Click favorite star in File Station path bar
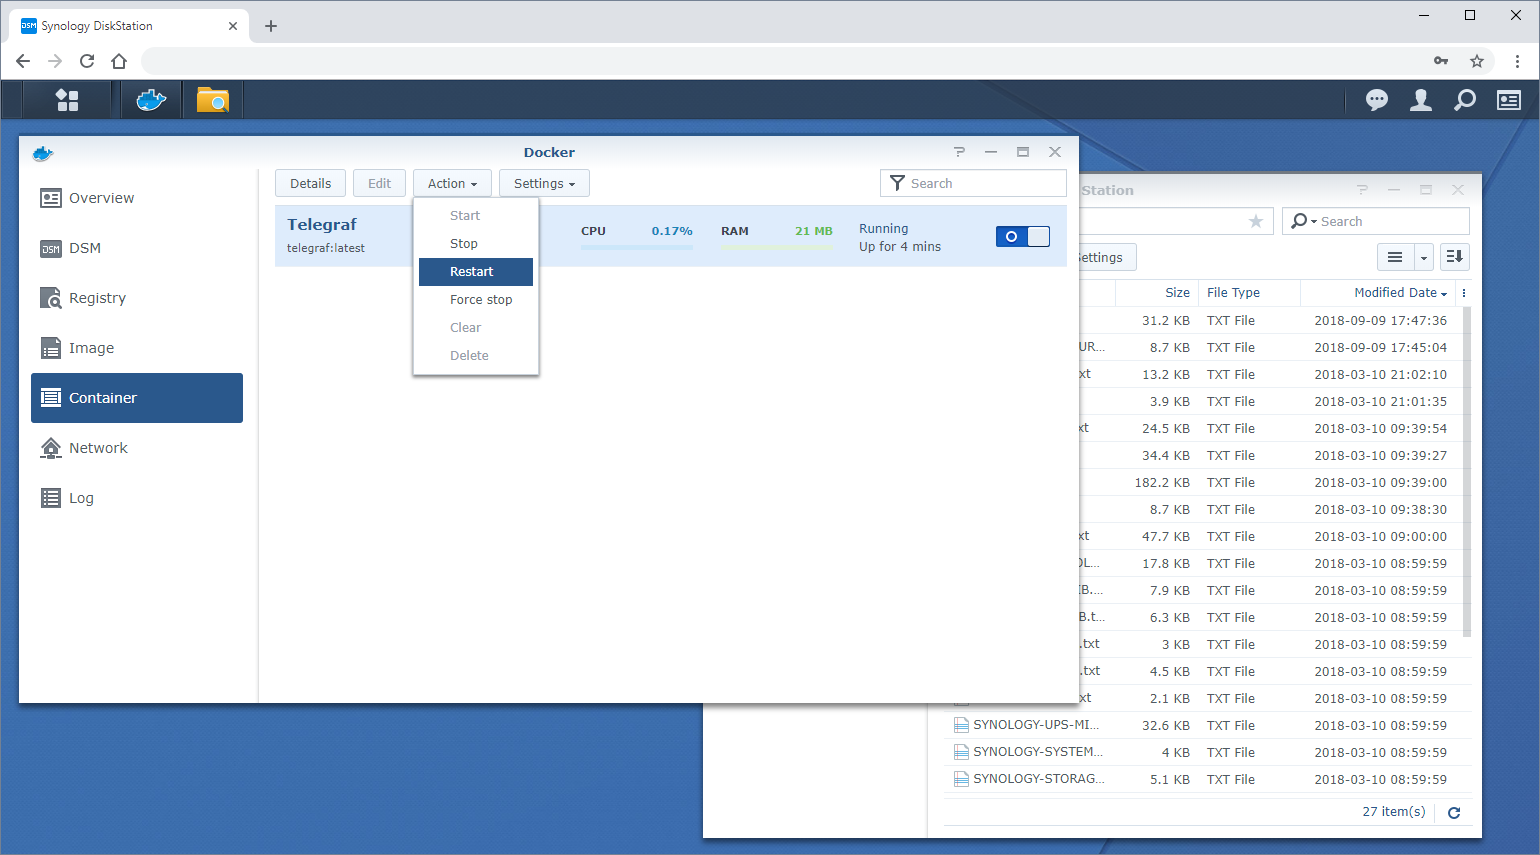The height and width of the screenshot is (855, 1540). click(1256, 221)
